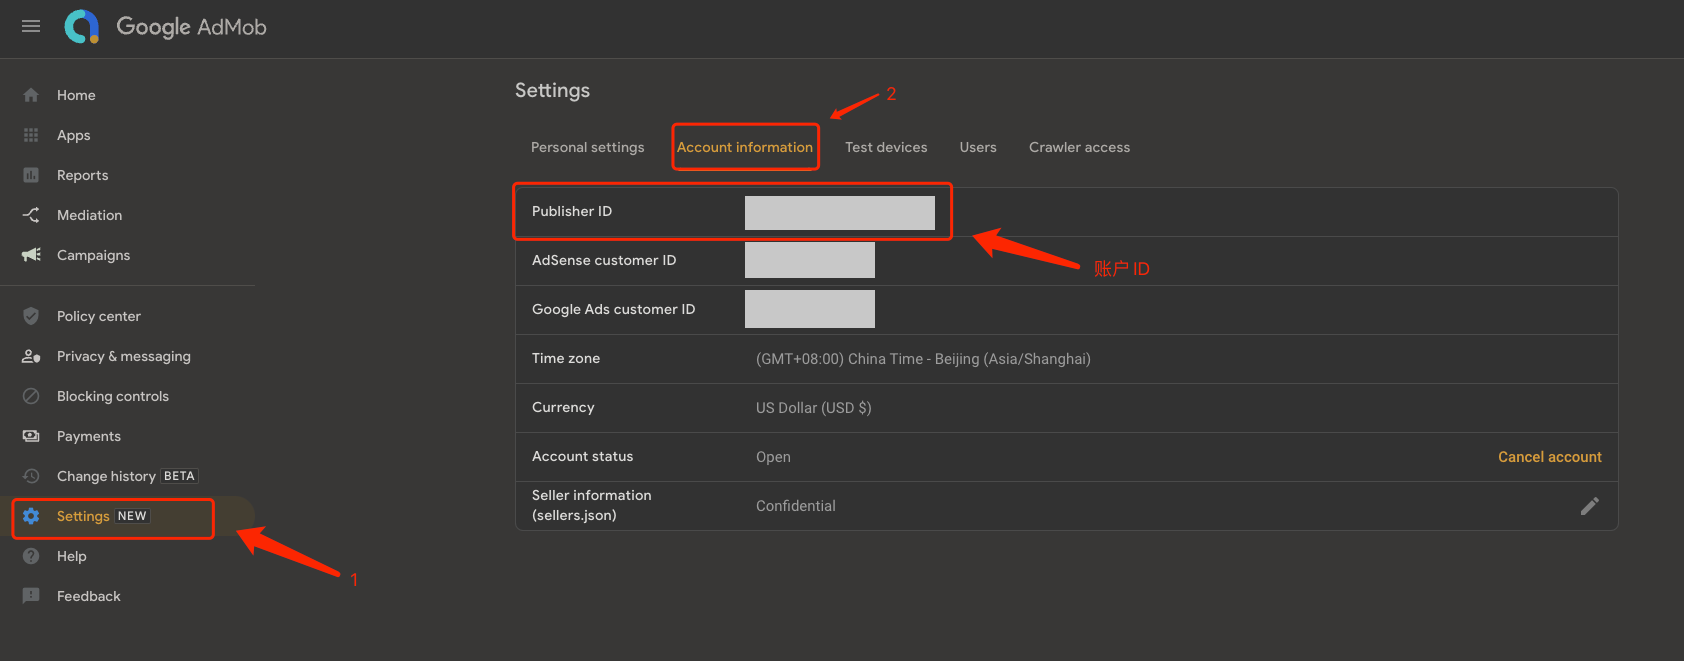
Task: Go to Apps section
Action: click(73, 135)
